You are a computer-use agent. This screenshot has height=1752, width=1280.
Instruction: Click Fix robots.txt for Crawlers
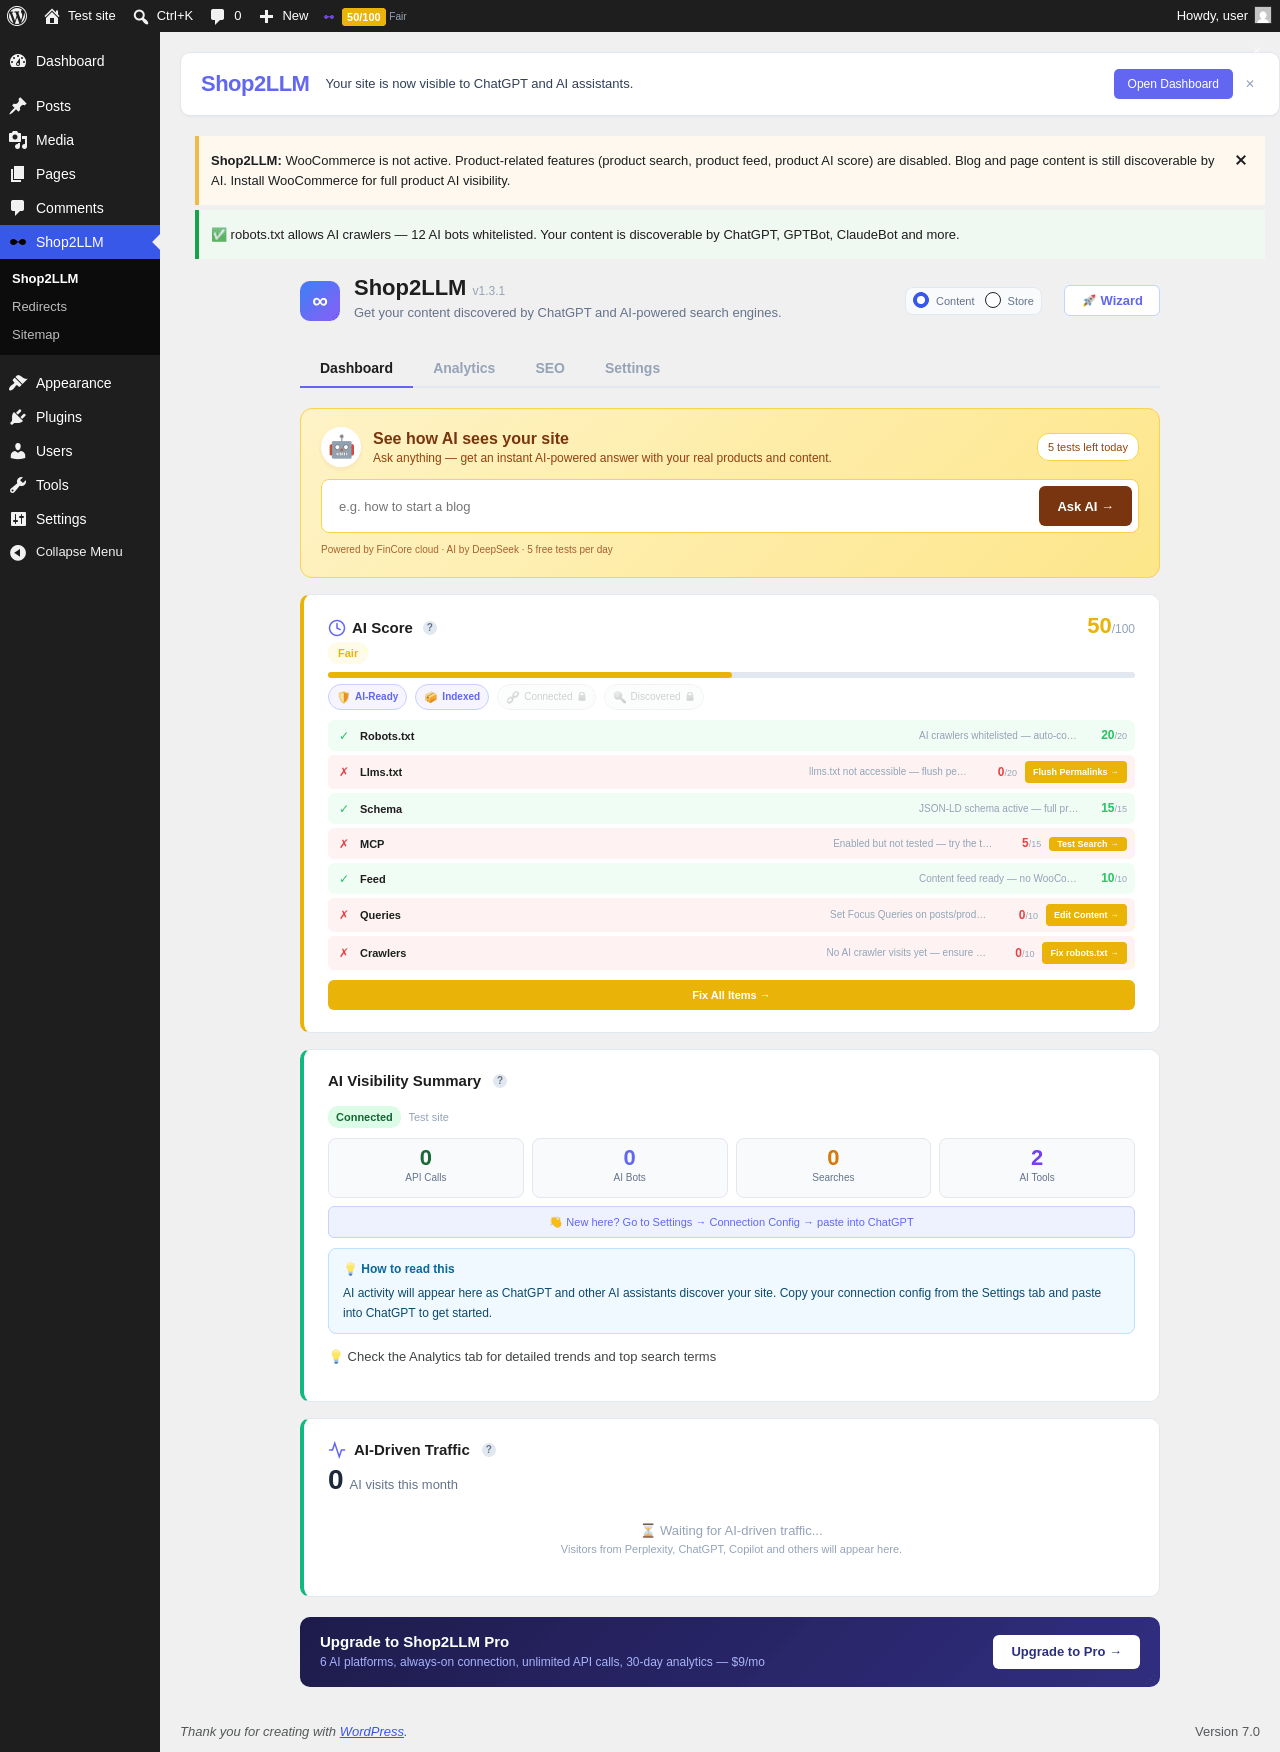point(1084,953)
